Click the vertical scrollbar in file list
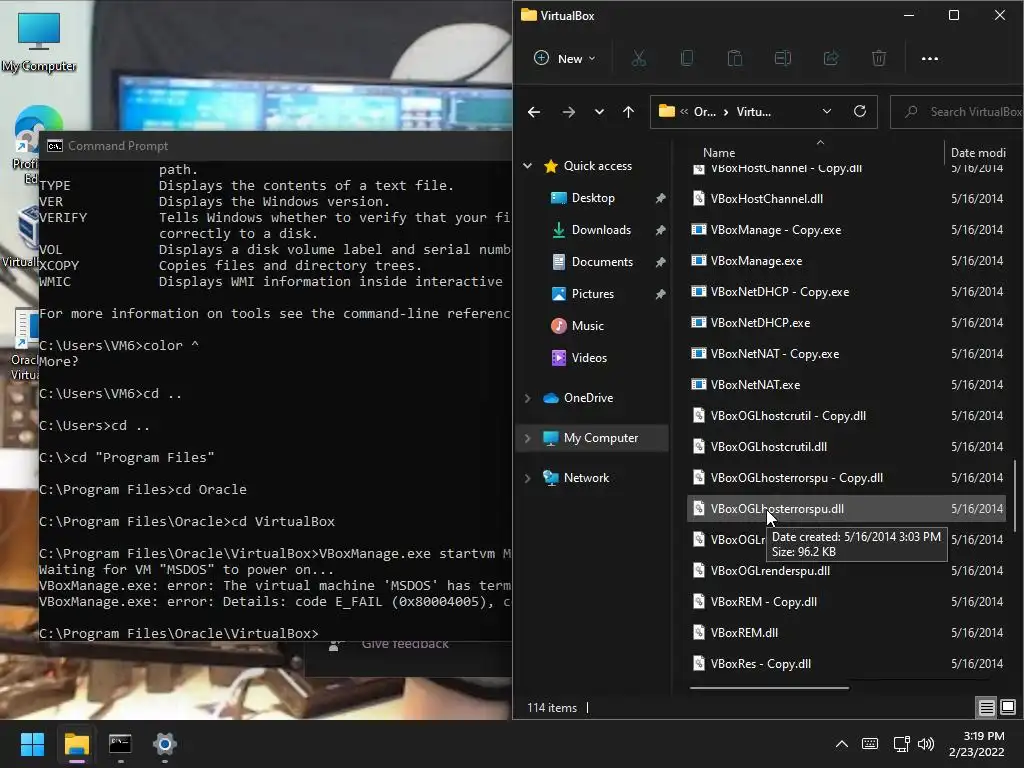 pos(1015,496)
